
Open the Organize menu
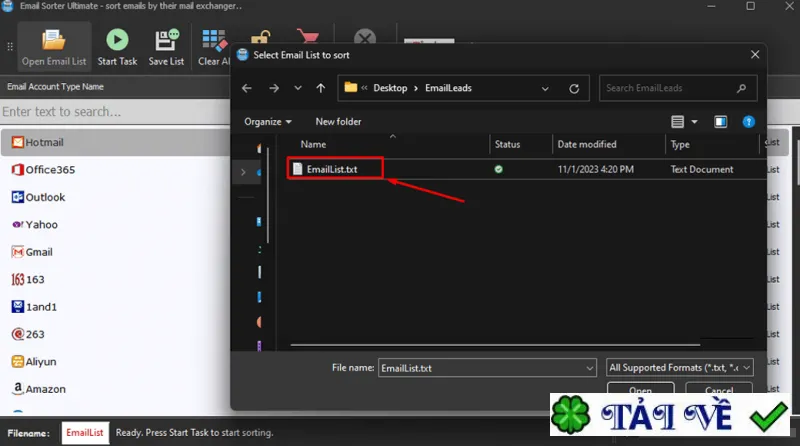[268, 121]
